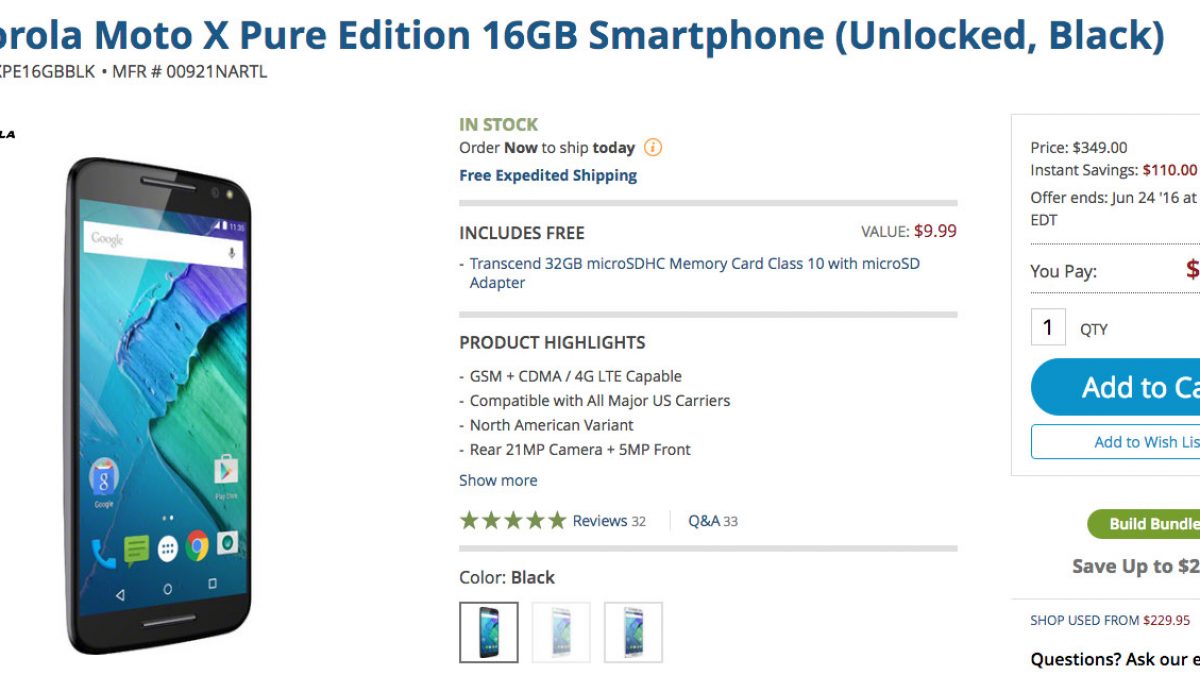Click the QTY quantity input field
The height and width of the screenshot is (675, 1200).
point(1048,327)
